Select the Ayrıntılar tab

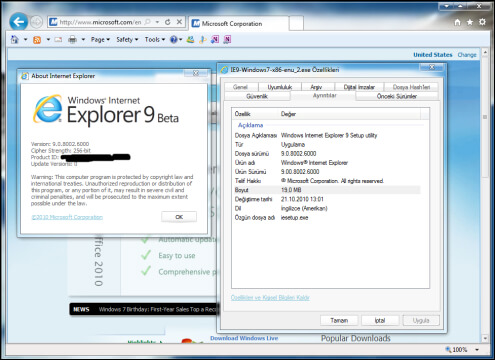(324, 95)
